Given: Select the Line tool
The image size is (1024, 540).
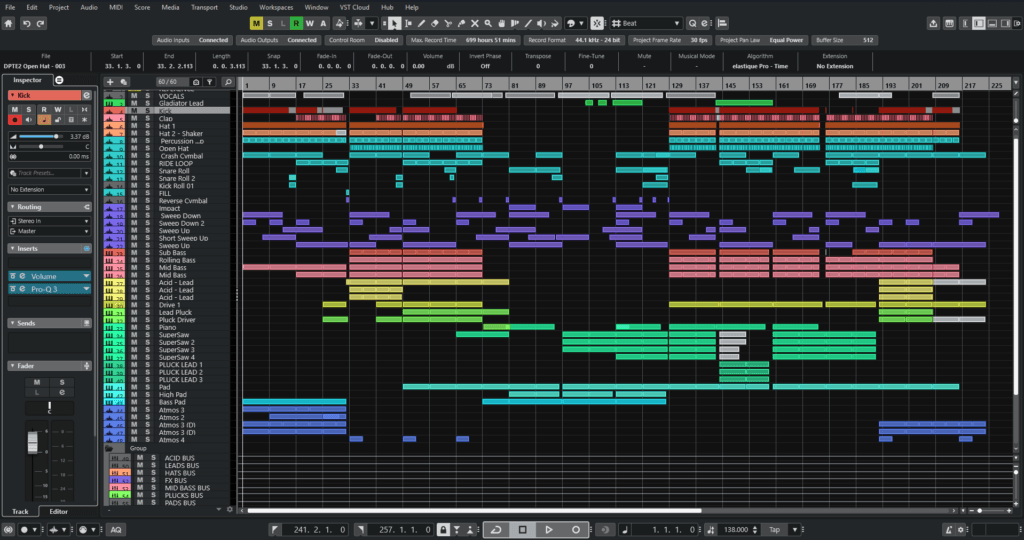Looking at the screenshot, I should click(528, 24).
